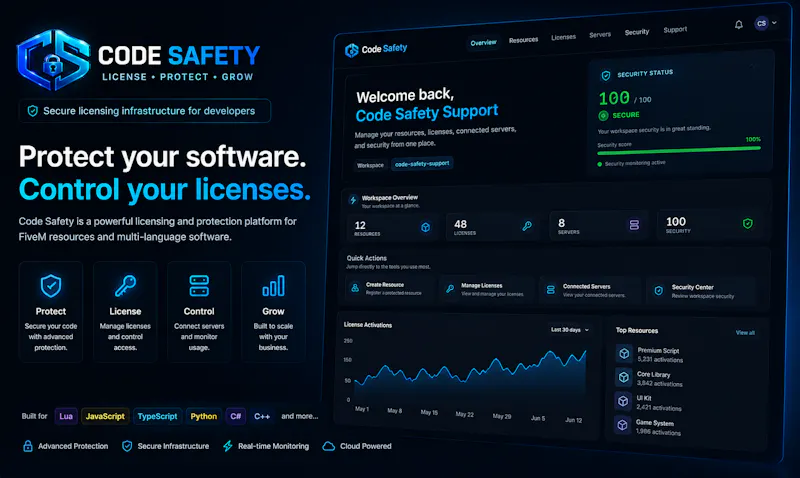
Task: Click the Manage Licenses quick action
Action: (487, 289)
